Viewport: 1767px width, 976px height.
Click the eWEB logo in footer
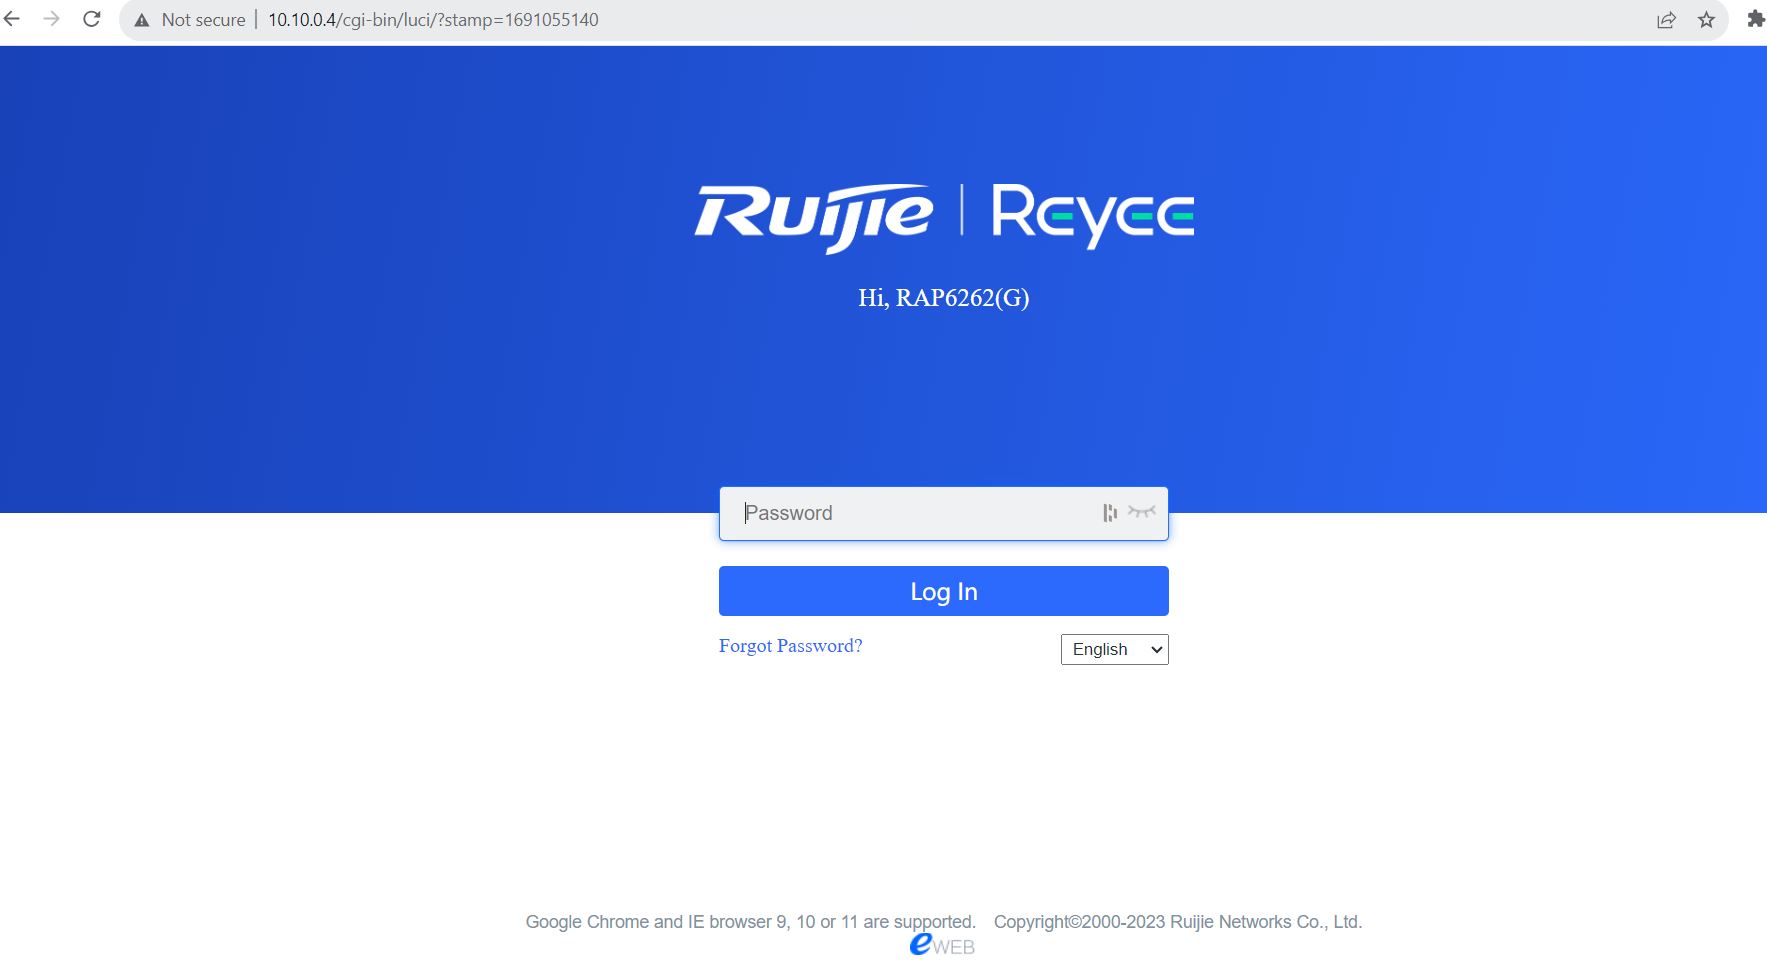(x=942, y=945)
